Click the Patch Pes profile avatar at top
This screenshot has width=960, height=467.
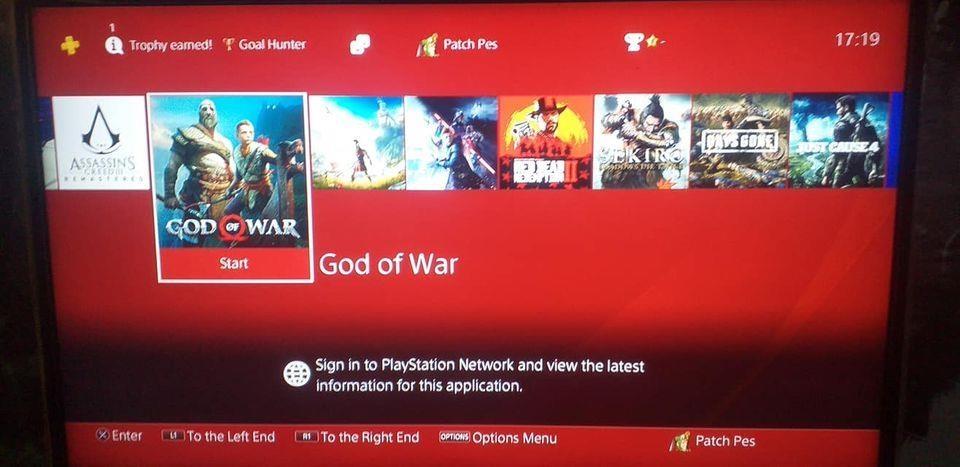(428, 45)
